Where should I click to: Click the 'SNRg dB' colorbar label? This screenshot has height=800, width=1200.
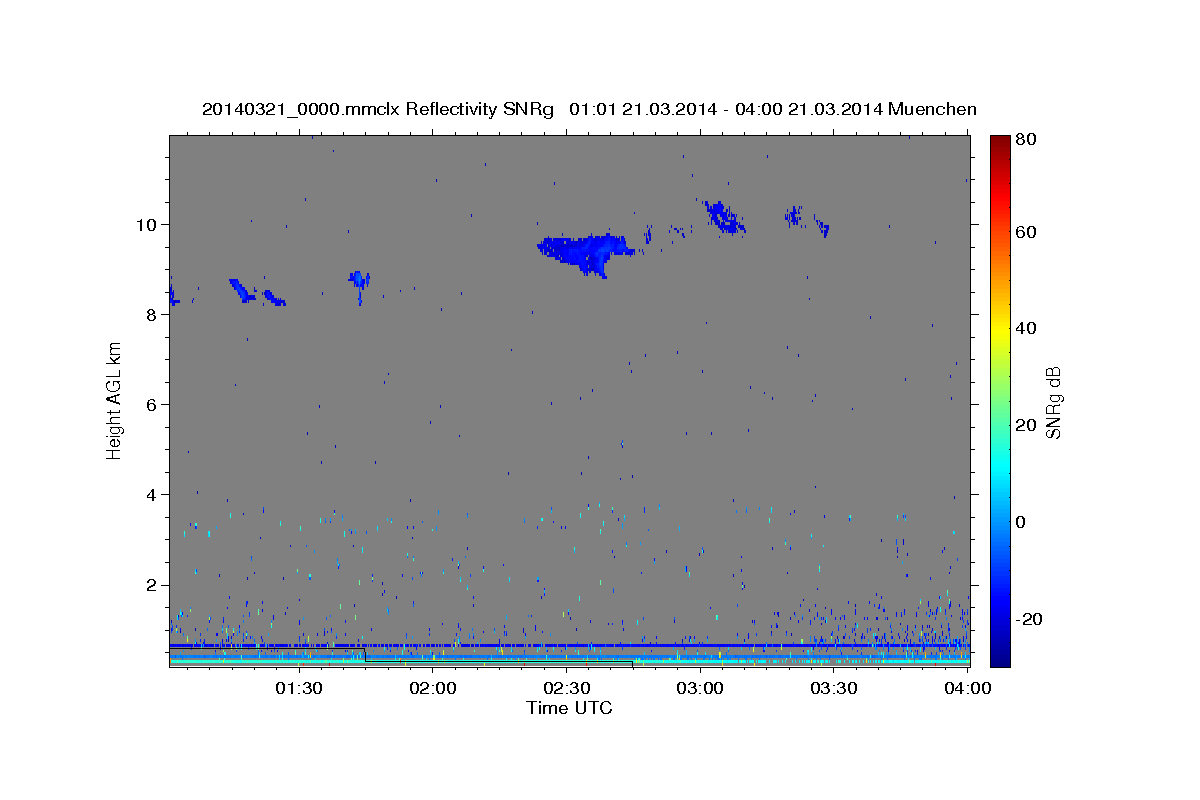(1053, 402)
